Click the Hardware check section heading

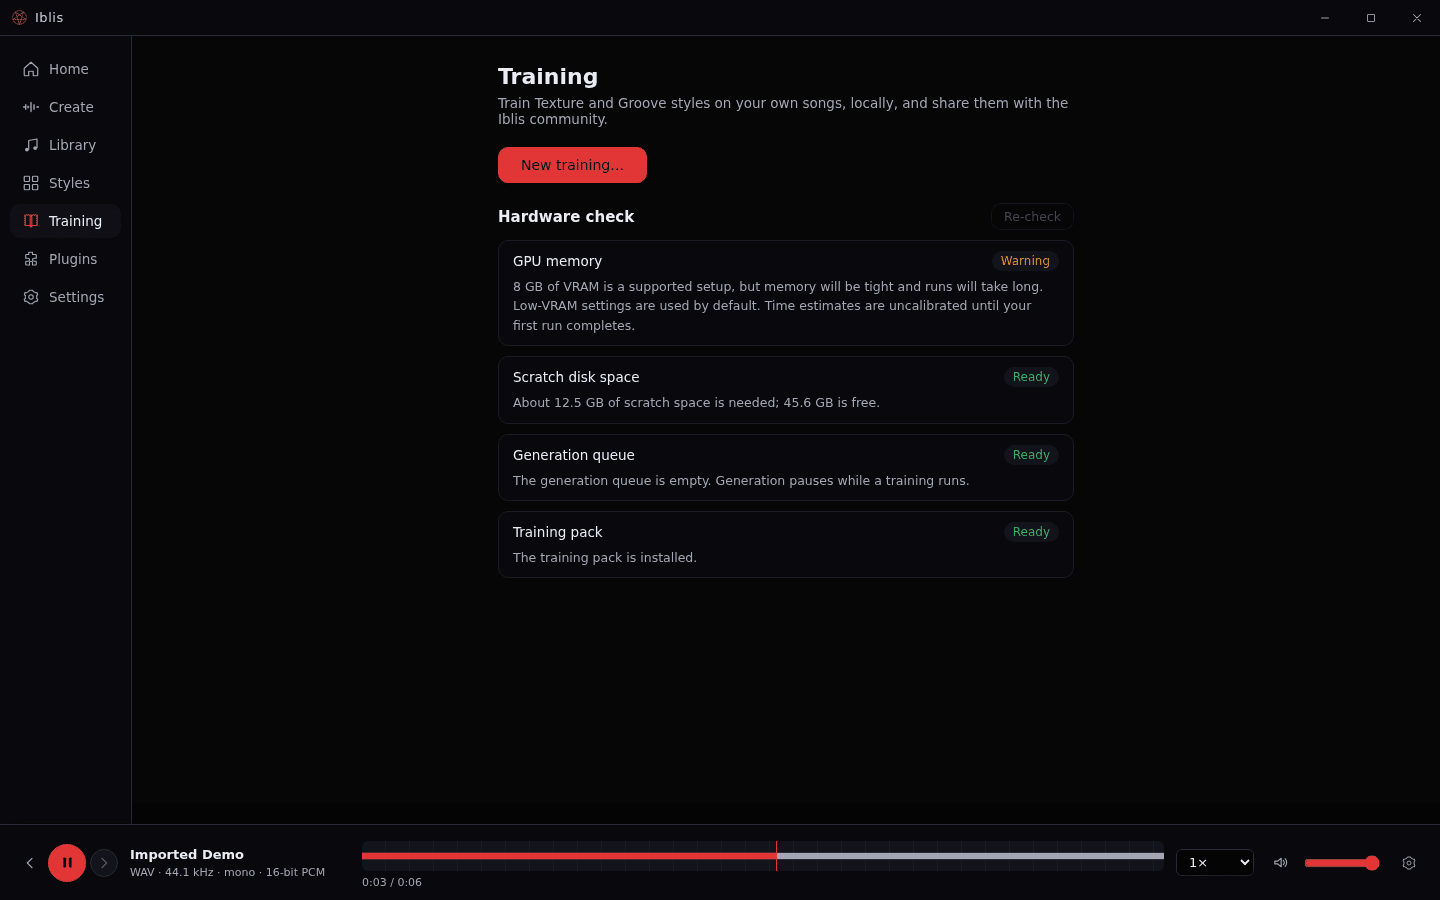[x=566, y=217]
